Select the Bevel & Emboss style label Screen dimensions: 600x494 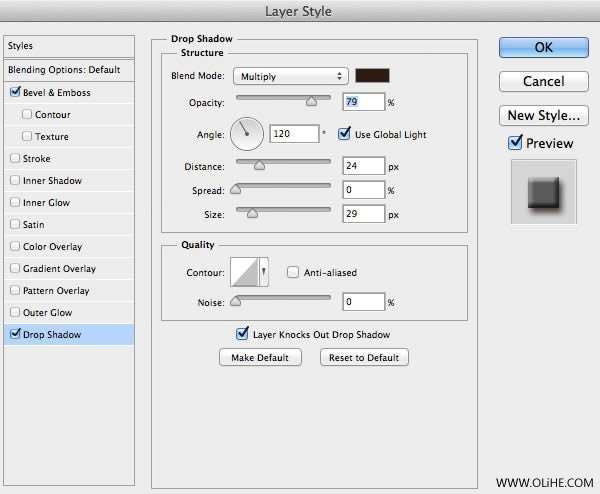click(57, 93)
